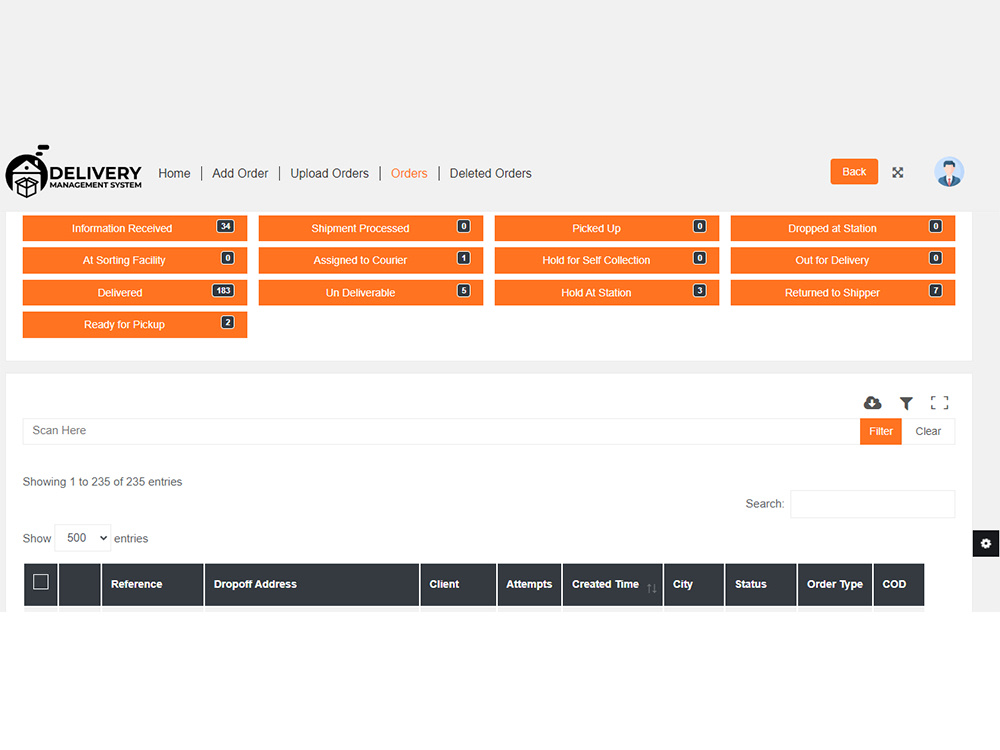Click the orange Filter button
This screenshot has width=1000, height=750.
click(x=881, y=431)
